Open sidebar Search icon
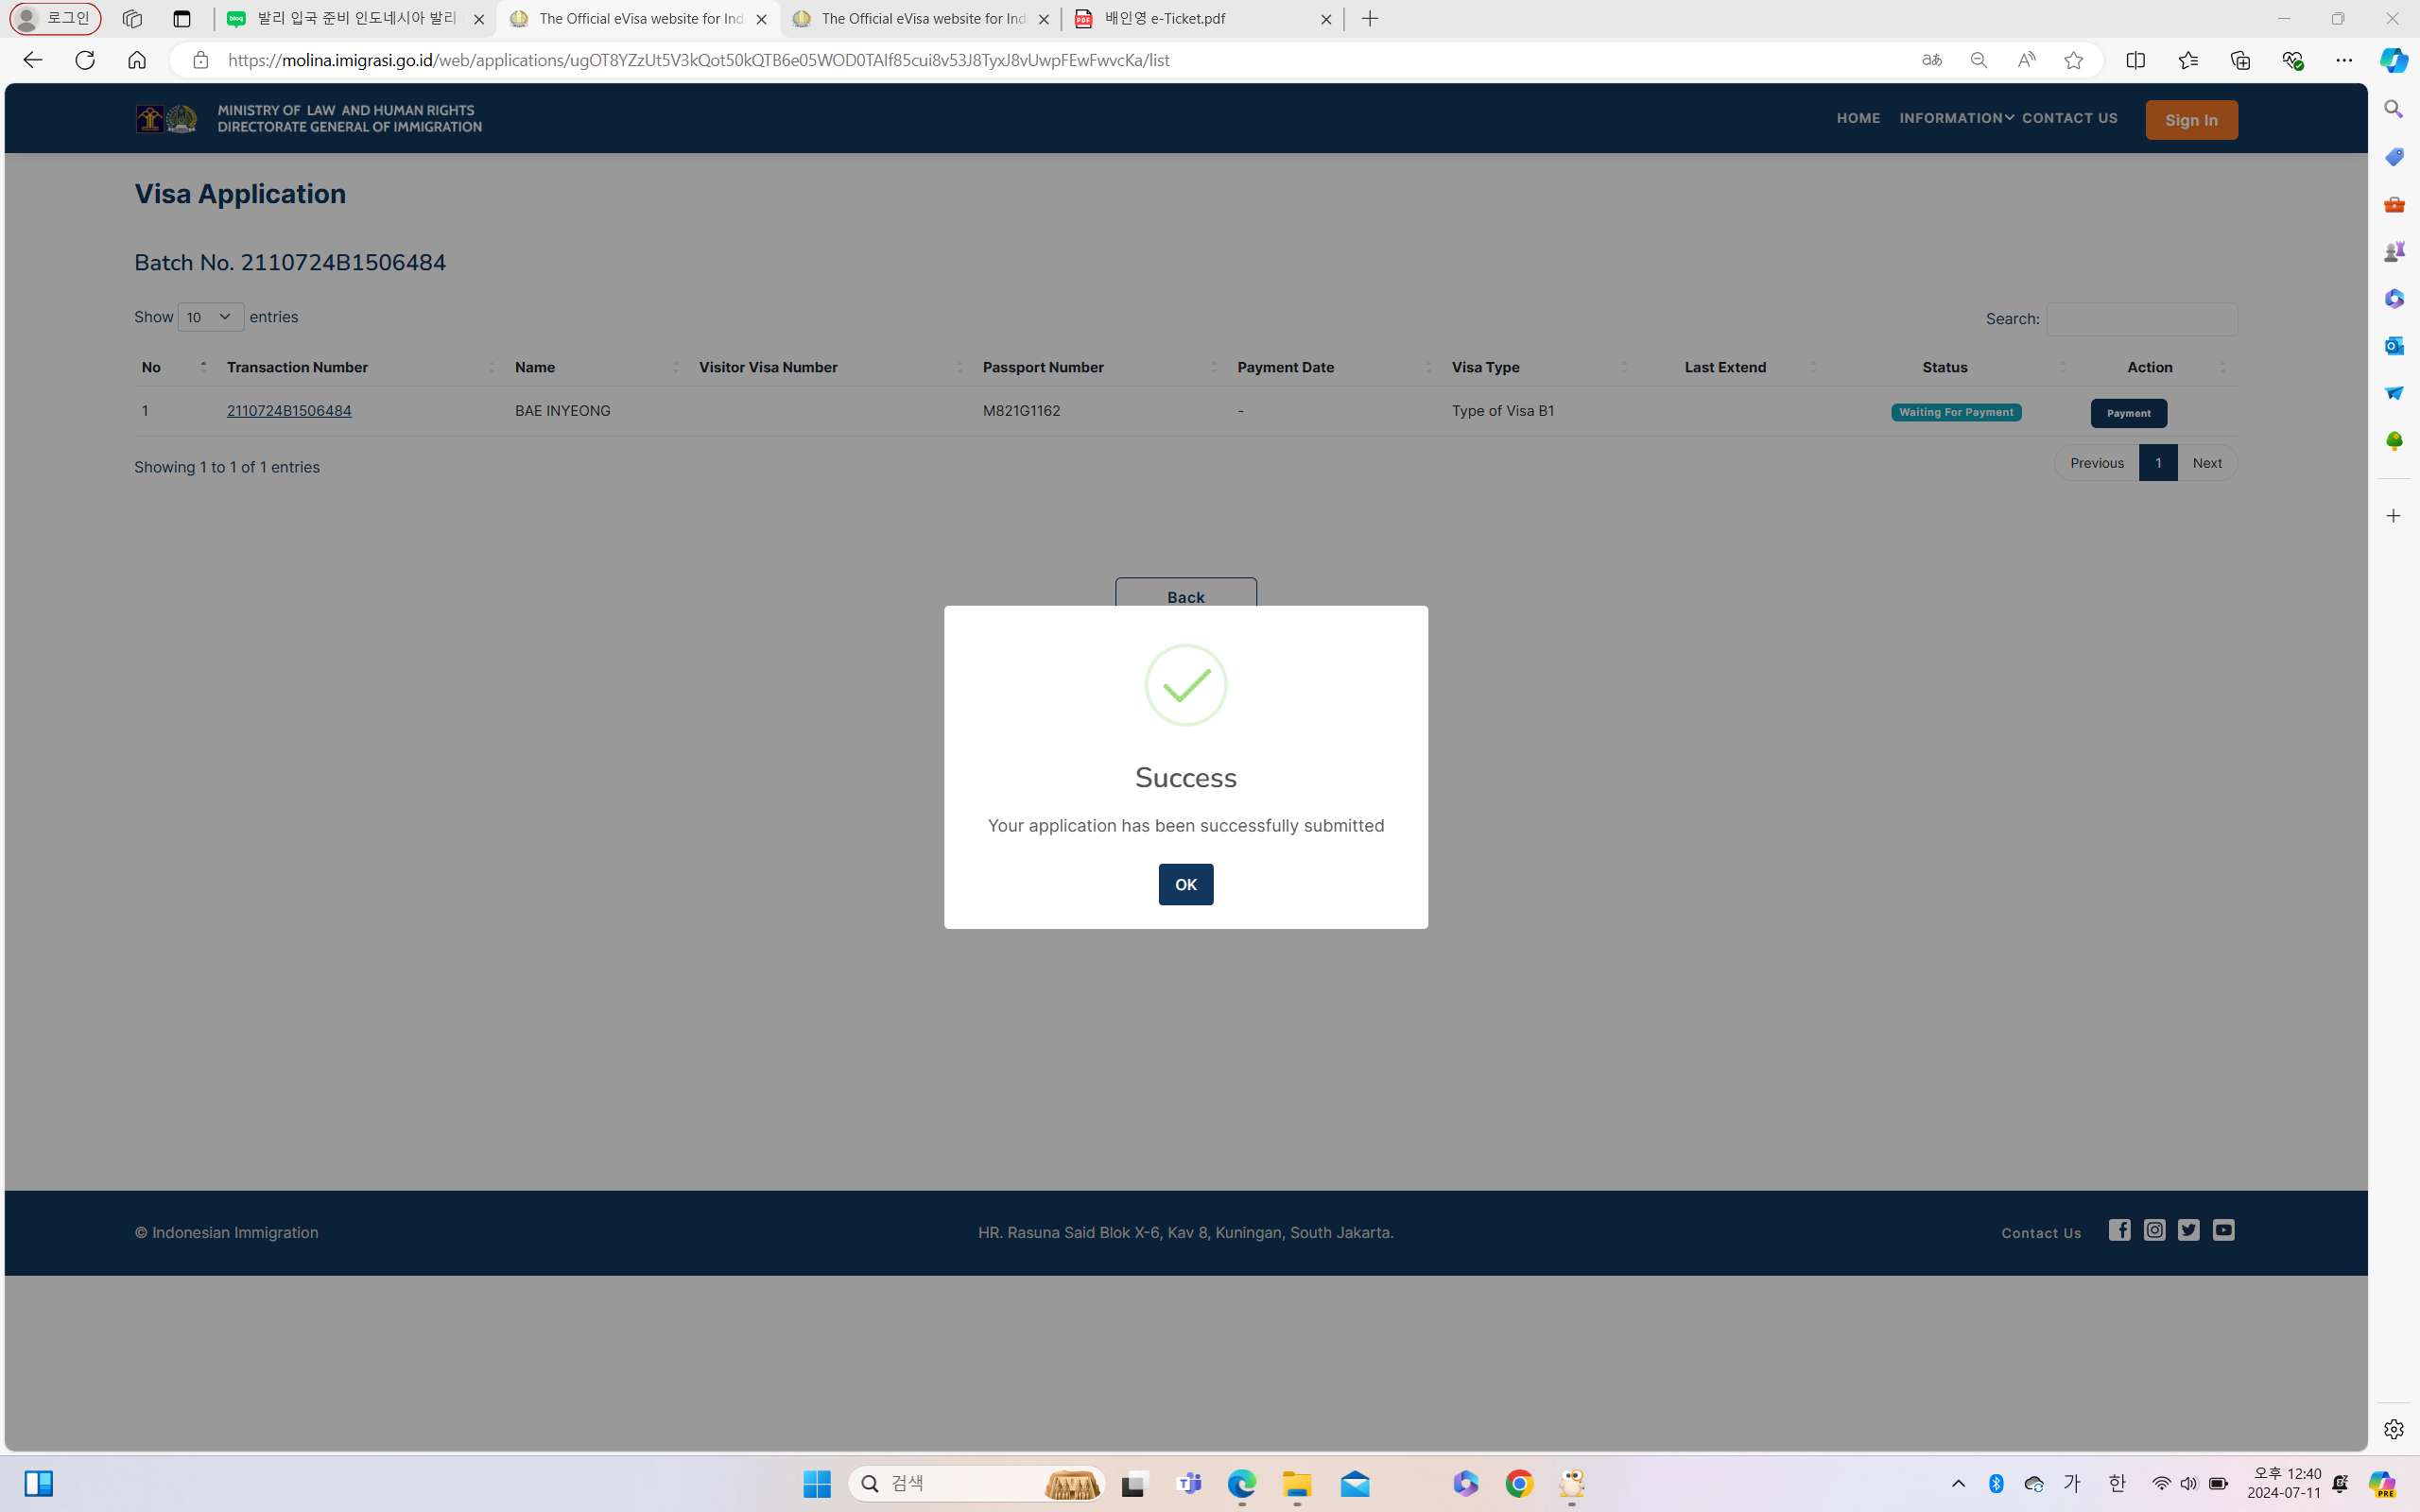 click(2393, 109)
